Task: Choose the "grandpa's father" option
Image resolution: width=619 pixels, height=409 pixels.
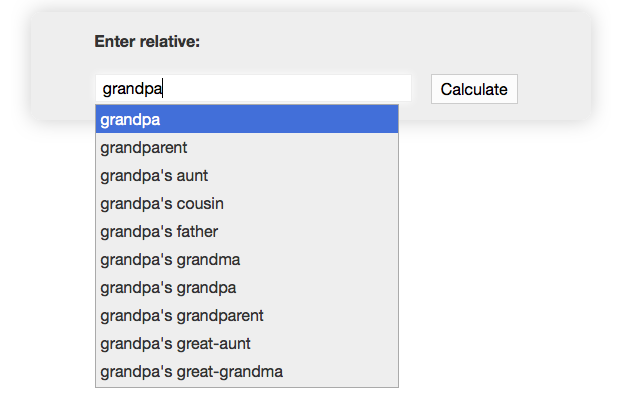Action: click(x=246, y=232)
